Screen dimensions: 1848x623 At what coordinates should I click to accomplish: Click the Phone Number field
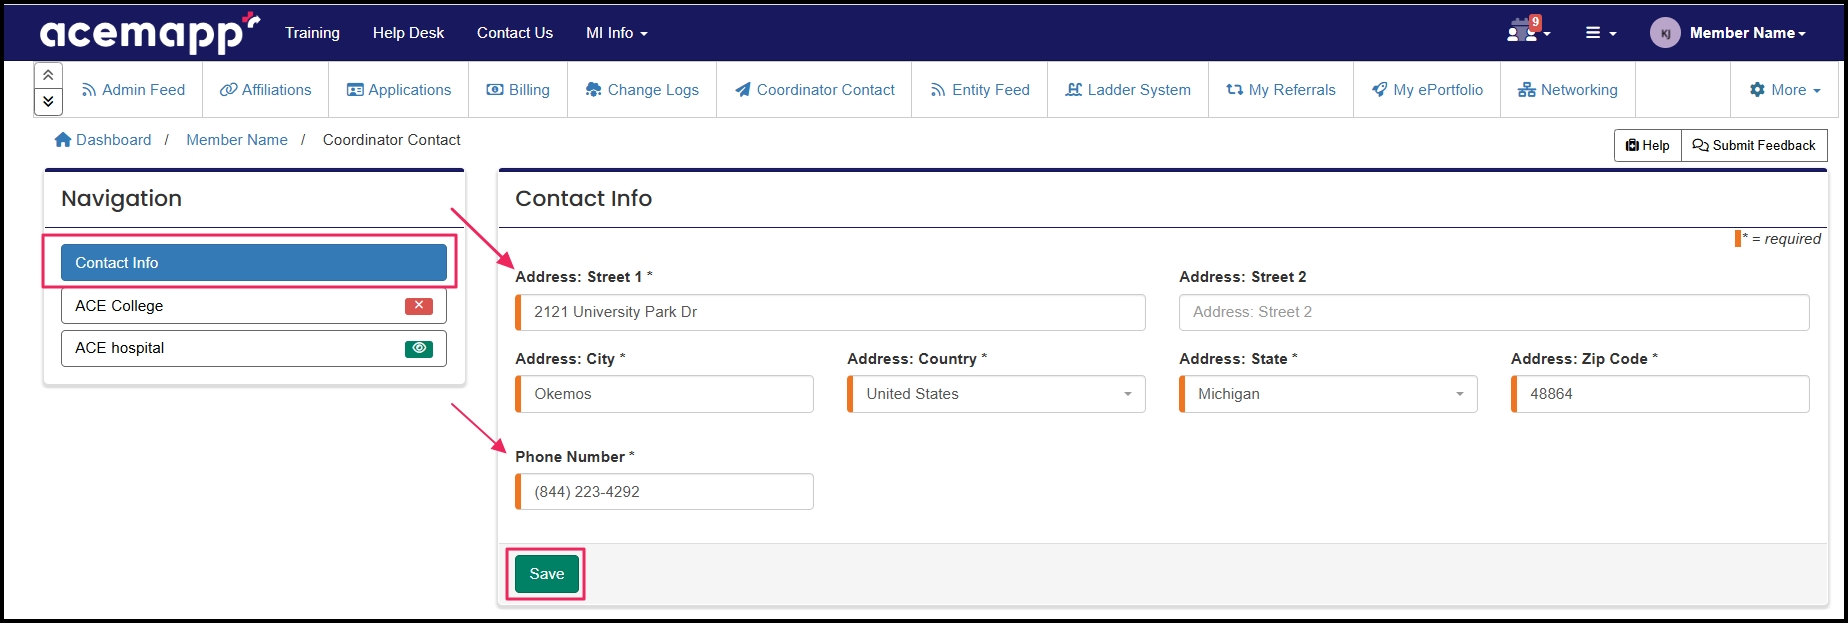(664, 492)
